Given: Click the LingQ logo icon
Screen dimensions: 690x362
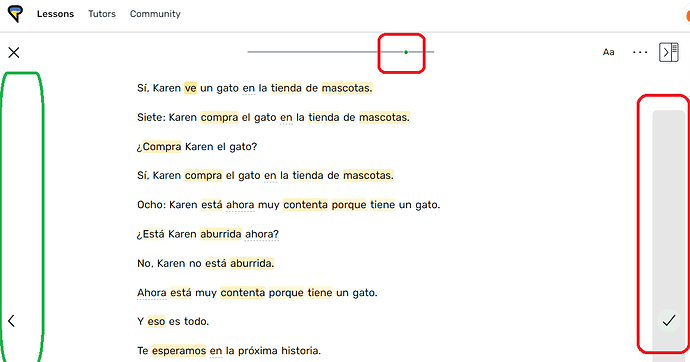Looking at the screenshot, I should tap(15, 14).
